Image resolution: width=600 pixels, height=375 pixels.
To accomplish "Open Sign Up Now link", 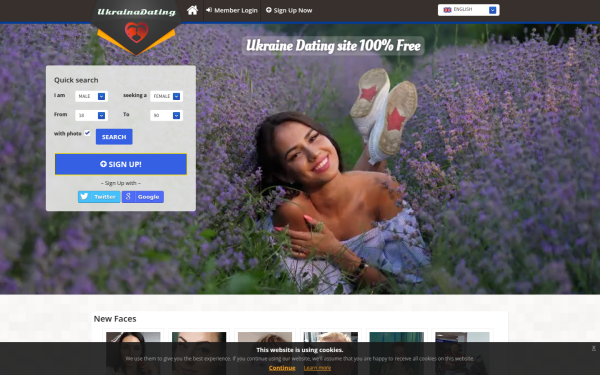I will click(x=289, y=10).
